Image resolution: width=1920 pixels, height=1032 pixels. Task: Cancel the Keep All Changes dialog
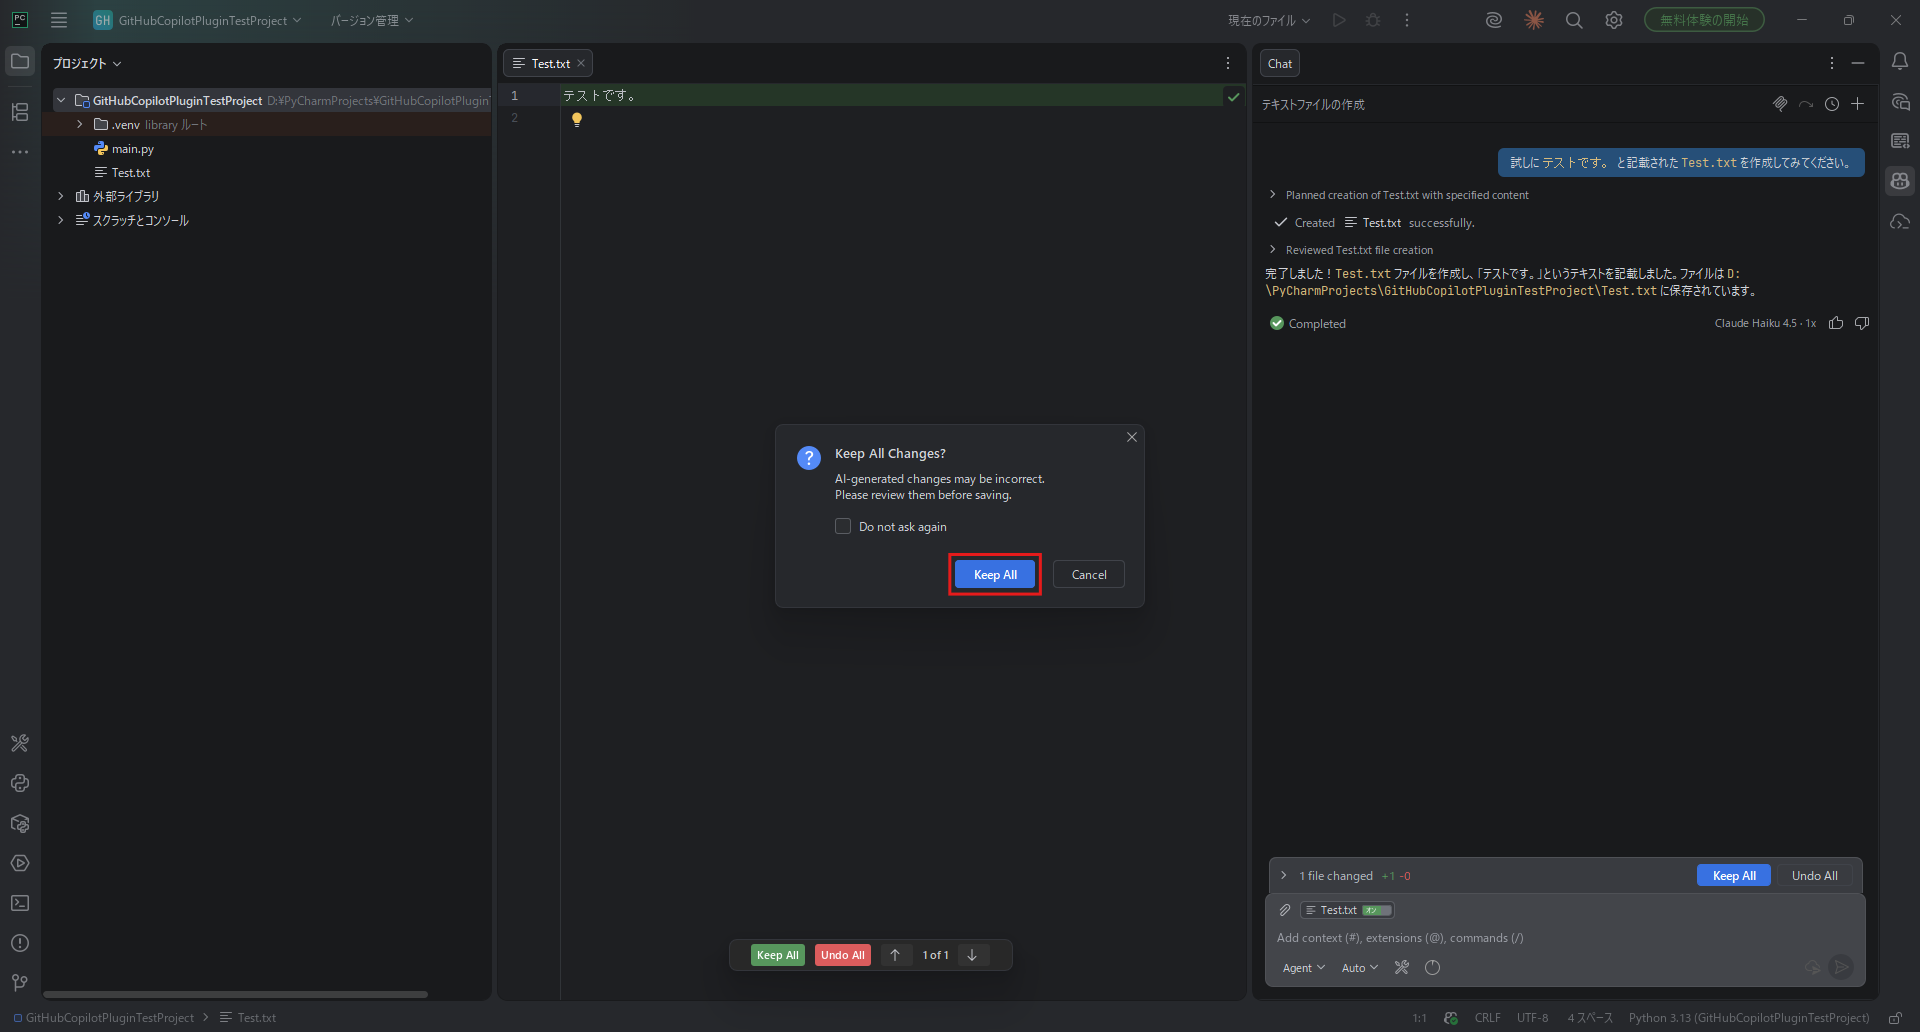1088,575
